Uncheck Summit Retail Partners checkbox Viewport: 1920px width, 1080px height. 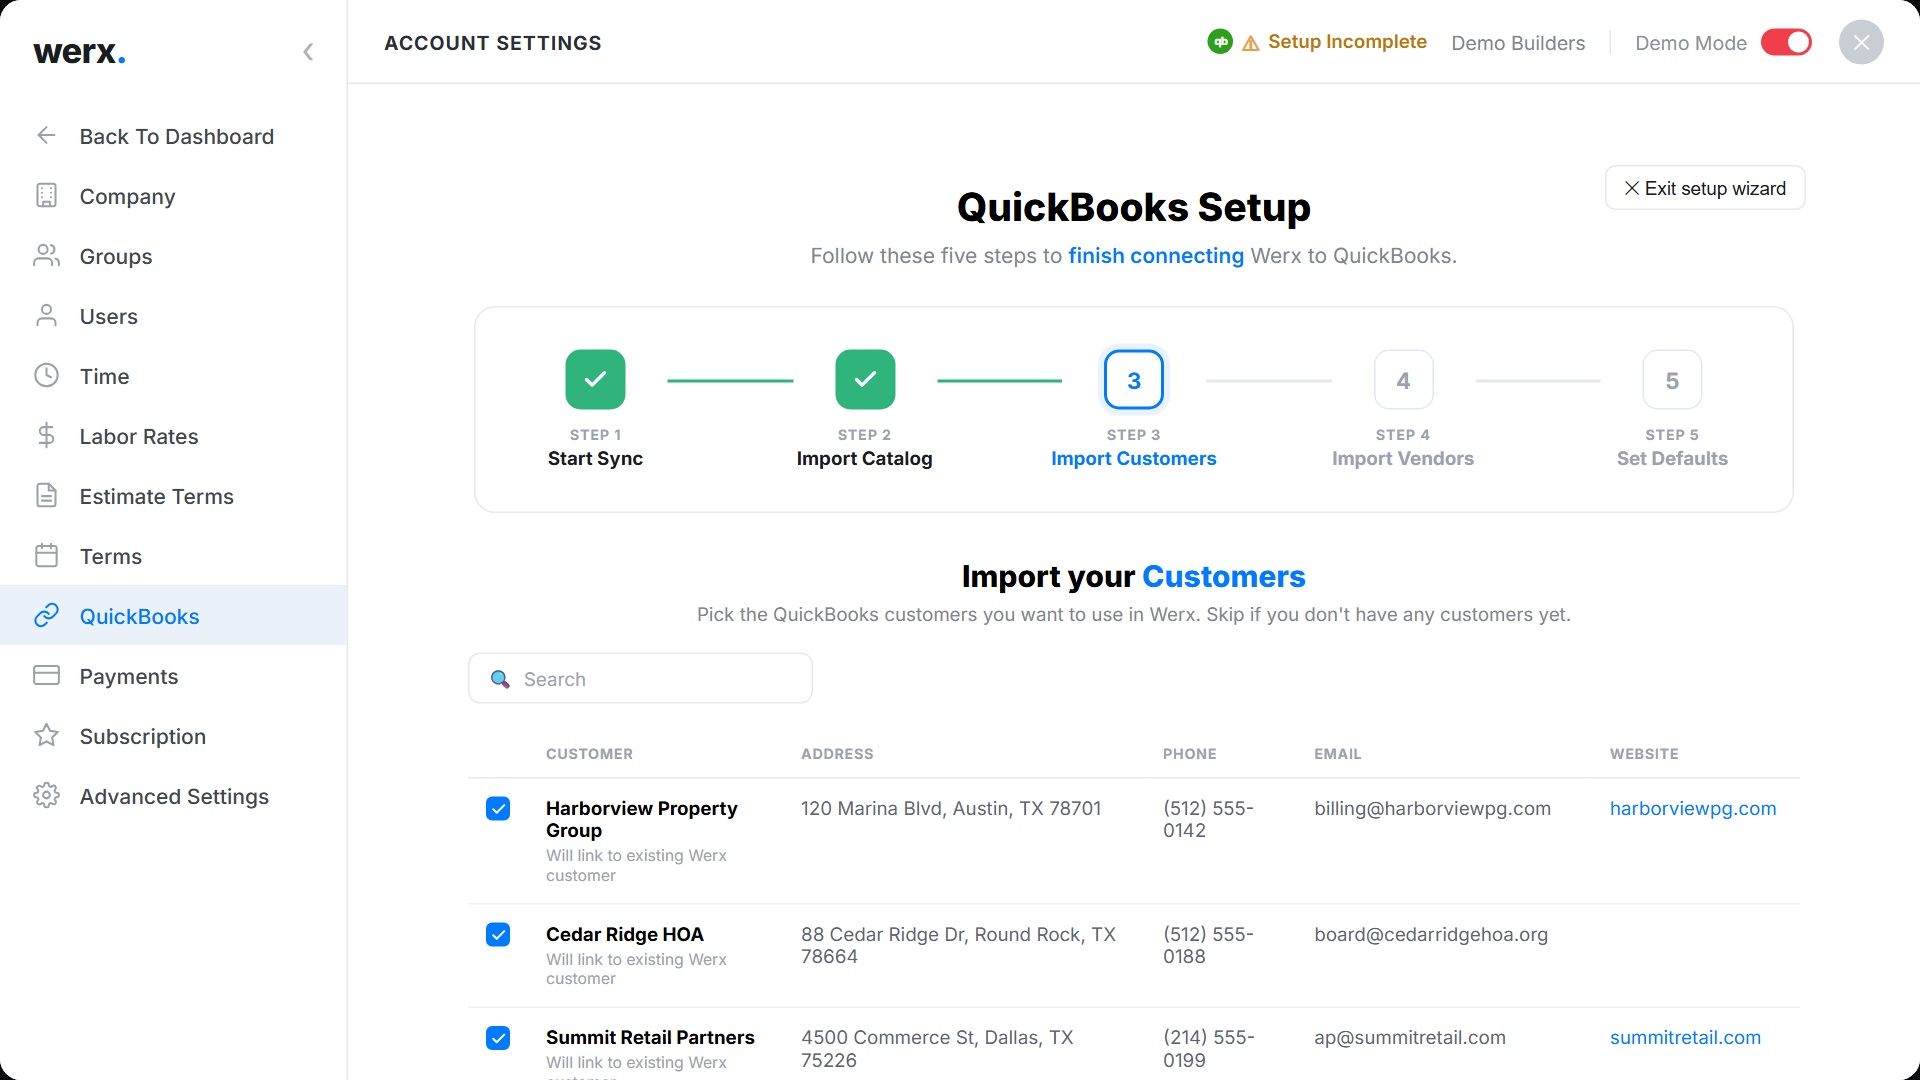[498, 1038]
